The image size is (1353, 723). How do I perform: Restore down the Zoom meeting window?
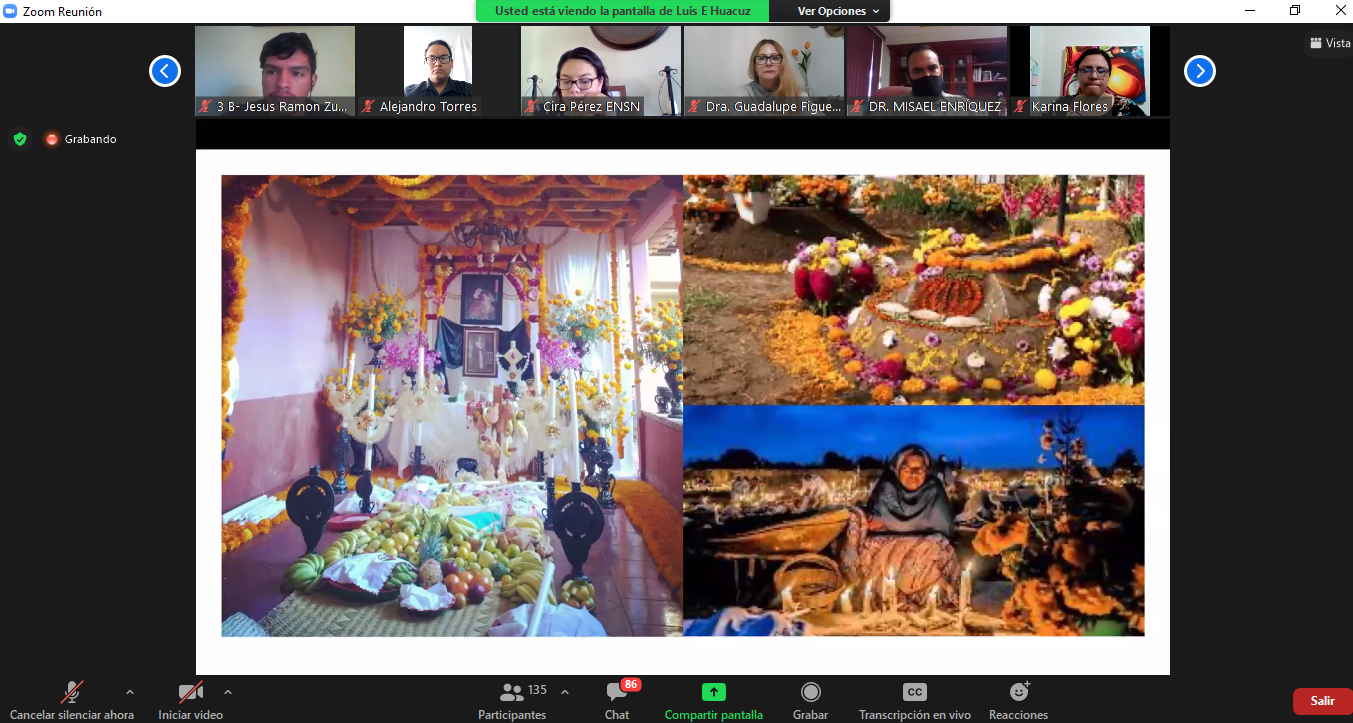point(1295,11)
